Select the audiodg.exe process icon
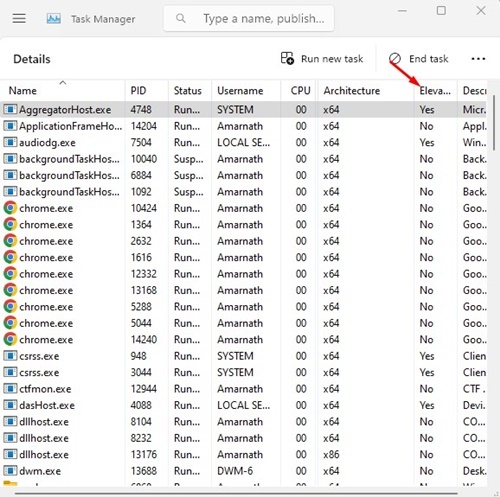The height and width of the screenshot is (497, 500). coord(10,142)
